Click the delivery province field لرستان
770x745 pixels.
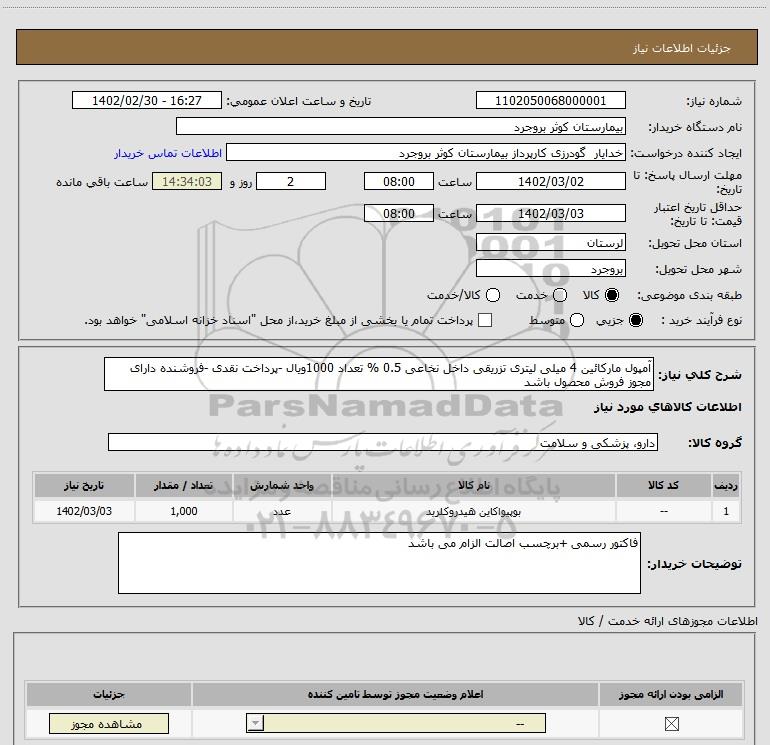click(x=550, y=243)
